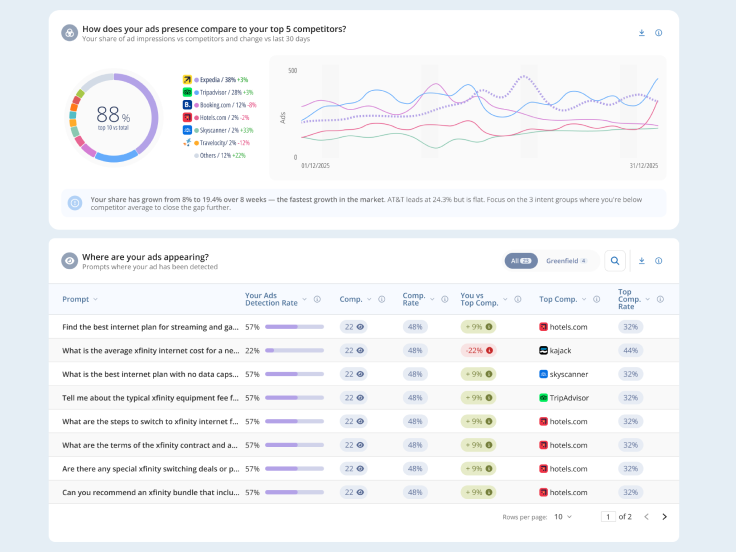Click skyscanner logo in no data caps row
The height and width of the screenshot is (552, 736).
[543, 374]
